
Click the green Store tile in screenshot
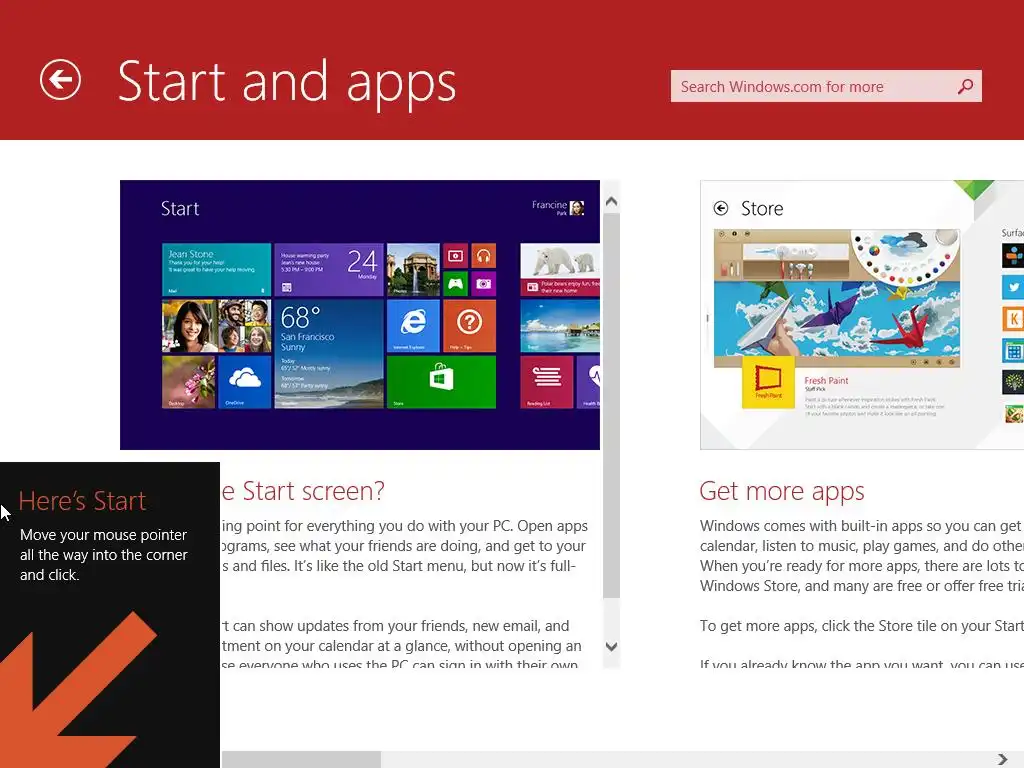pos(441,382)
